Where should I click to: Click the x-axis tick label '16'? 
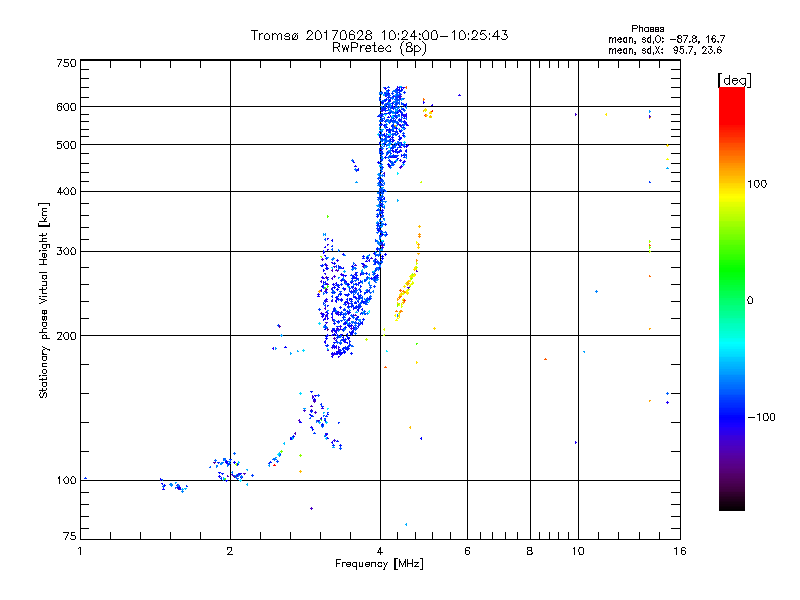pos(680,551)
